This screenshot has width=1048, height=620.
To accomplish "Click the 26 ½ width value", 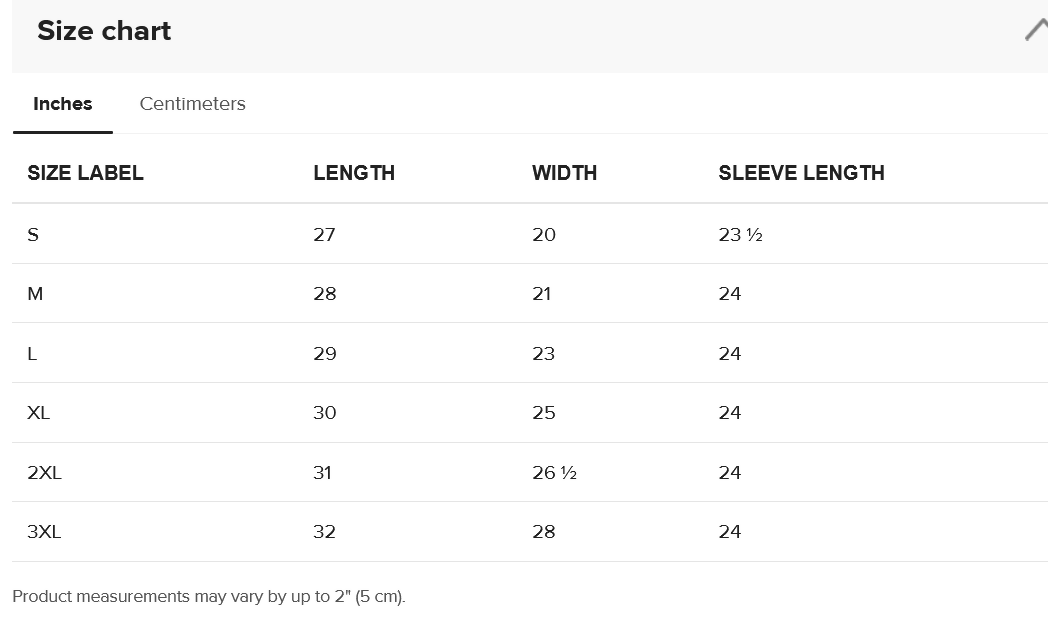I will pos(554,472).
